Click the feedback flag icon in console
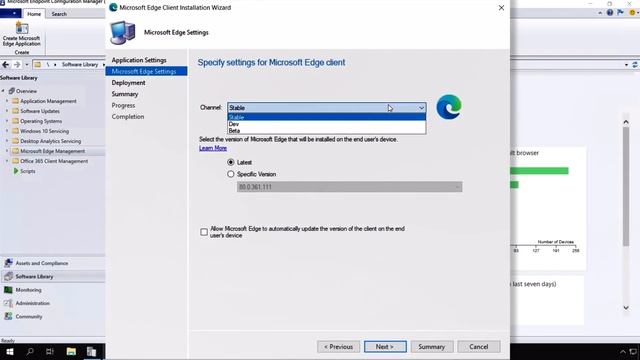This screenshot has height=360, width=640. (620, 13)
